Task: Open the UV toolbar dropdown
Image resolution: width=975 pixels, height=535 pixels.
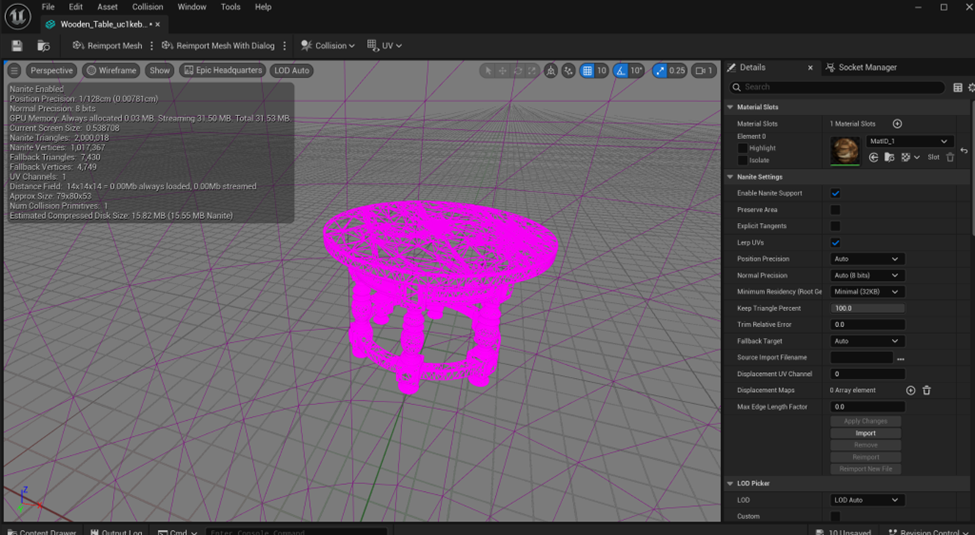Action: [x=384, y=45]
